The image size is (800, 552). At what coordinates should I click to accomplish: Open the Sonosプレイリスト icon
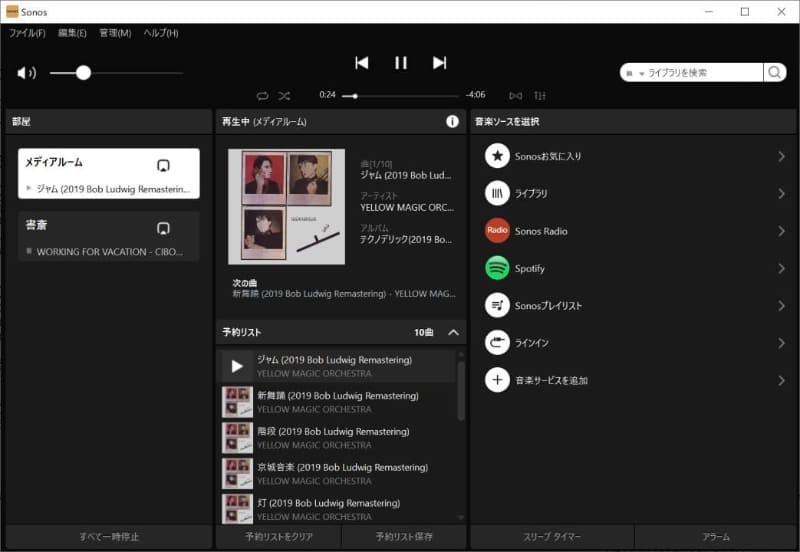(x=497, y=305)
